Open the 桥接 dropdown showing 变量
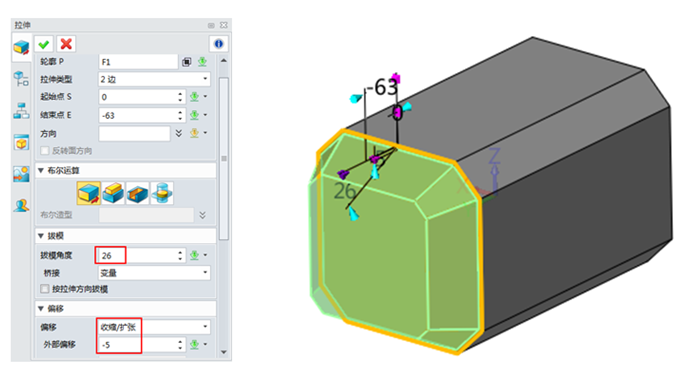The image size is (683, 375). (x=155, y=273)
